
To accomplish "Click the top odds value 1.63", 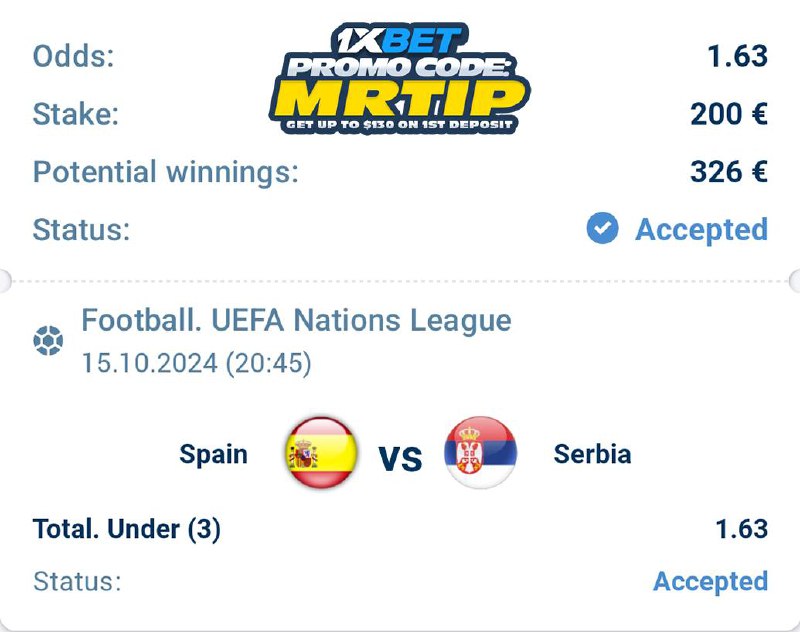I will point(737,56).
